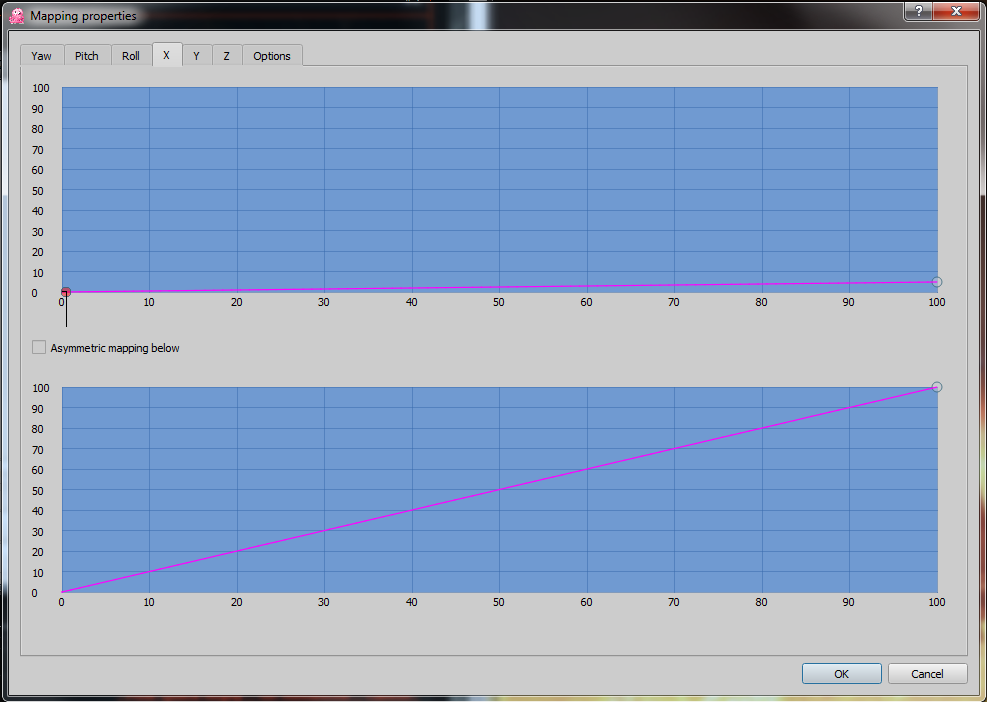This screenshot has width=987, height=702.
Task: Click the OK button
Action: pyautogui.click(x=842, y=674)
